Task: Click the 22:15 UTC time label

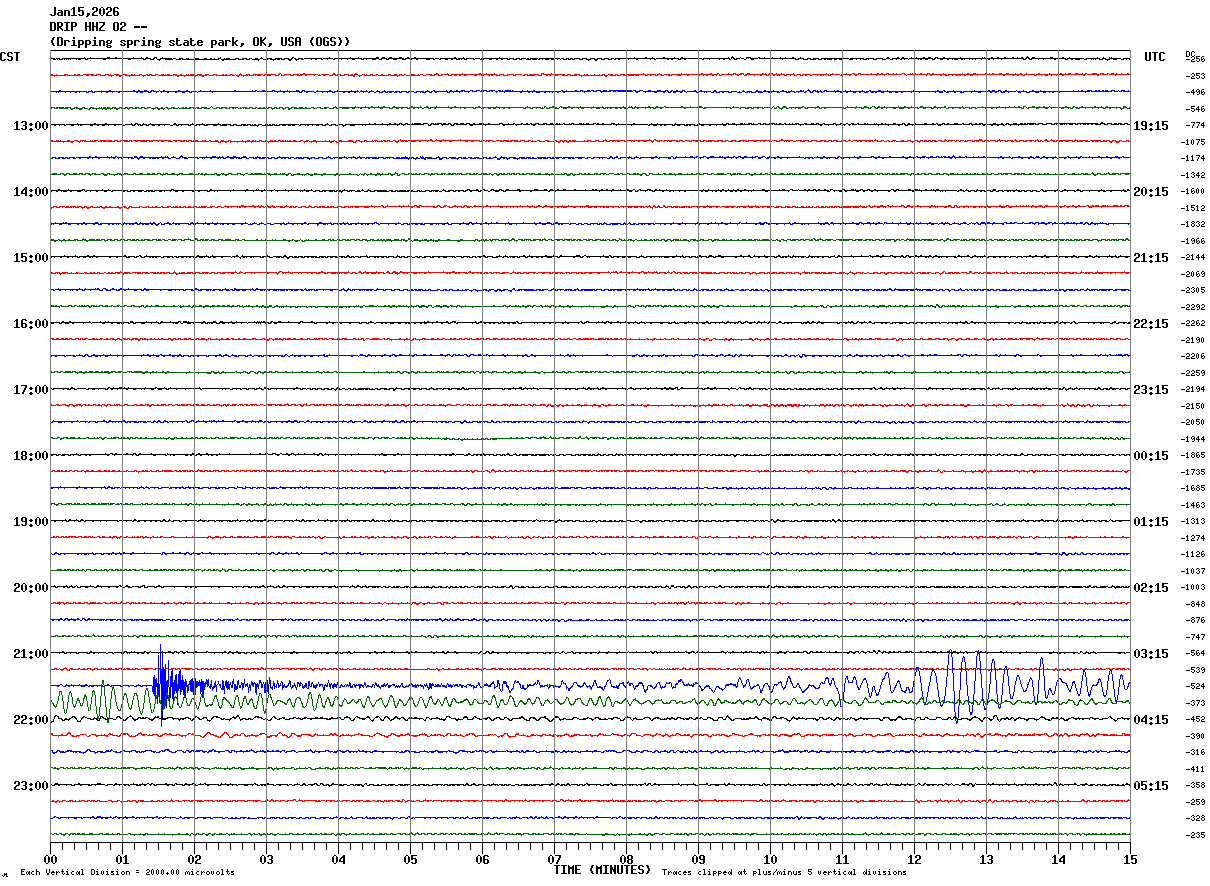Action: [x=1151, y=323]
